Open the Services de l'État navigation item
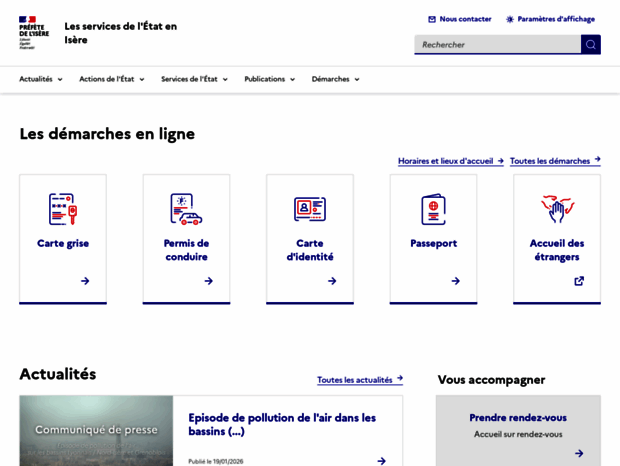Image resolution: width=620 pixels, height=466 pixels. [194, 79]
